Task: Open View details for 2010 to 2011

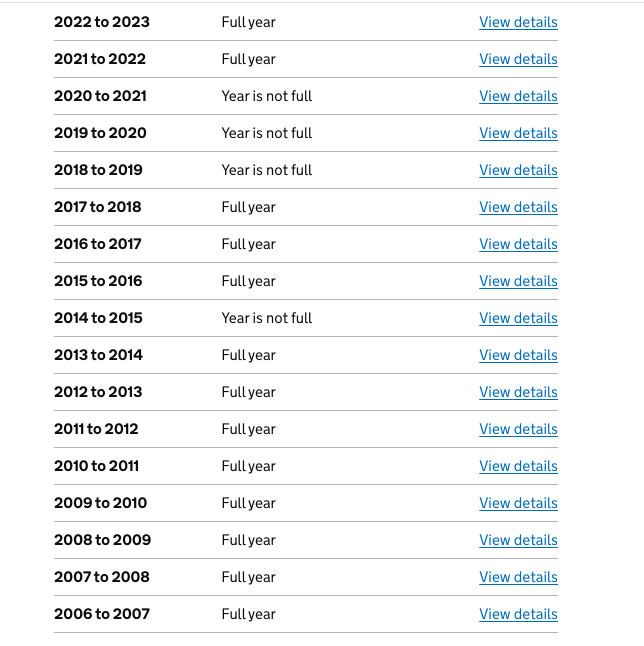Action: (518, 466)
